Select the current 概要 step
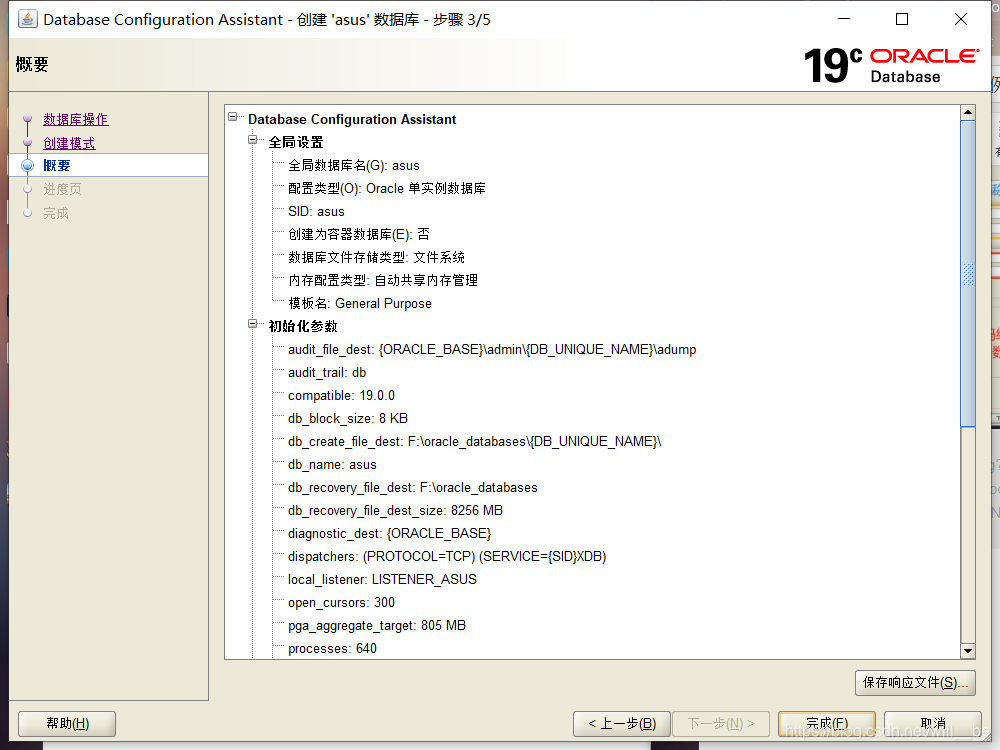 click(x=57, y=165)
